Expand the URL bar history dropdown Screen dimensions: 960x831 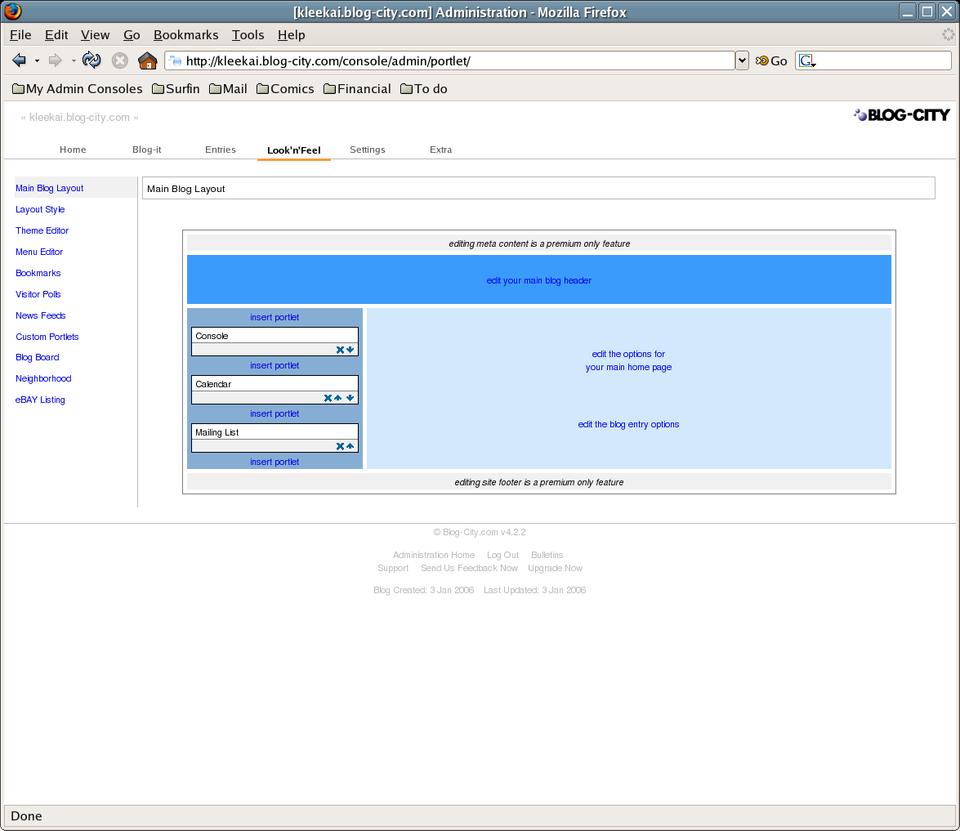[741, 60]
